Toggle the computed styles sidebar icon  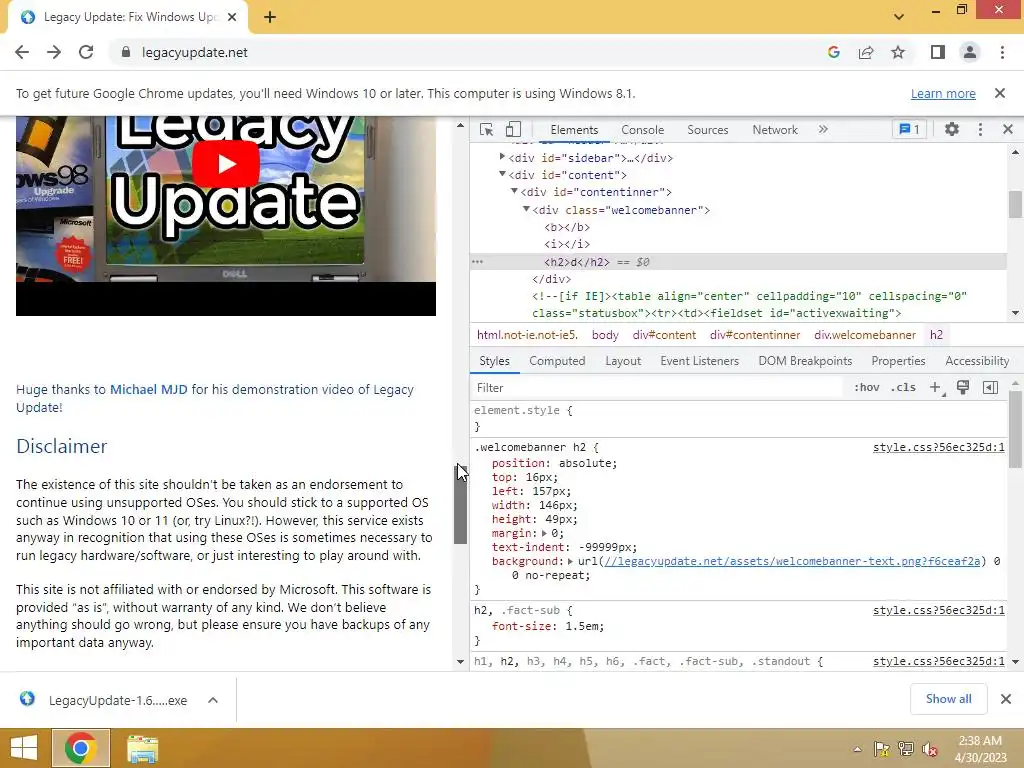990,387
